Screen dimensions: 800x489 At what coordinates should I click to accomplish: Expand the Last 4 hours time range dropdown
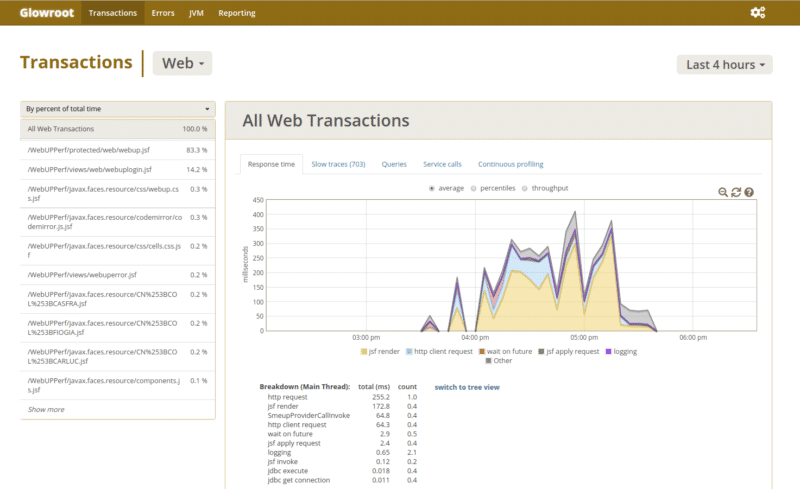[x=725, y=65]
